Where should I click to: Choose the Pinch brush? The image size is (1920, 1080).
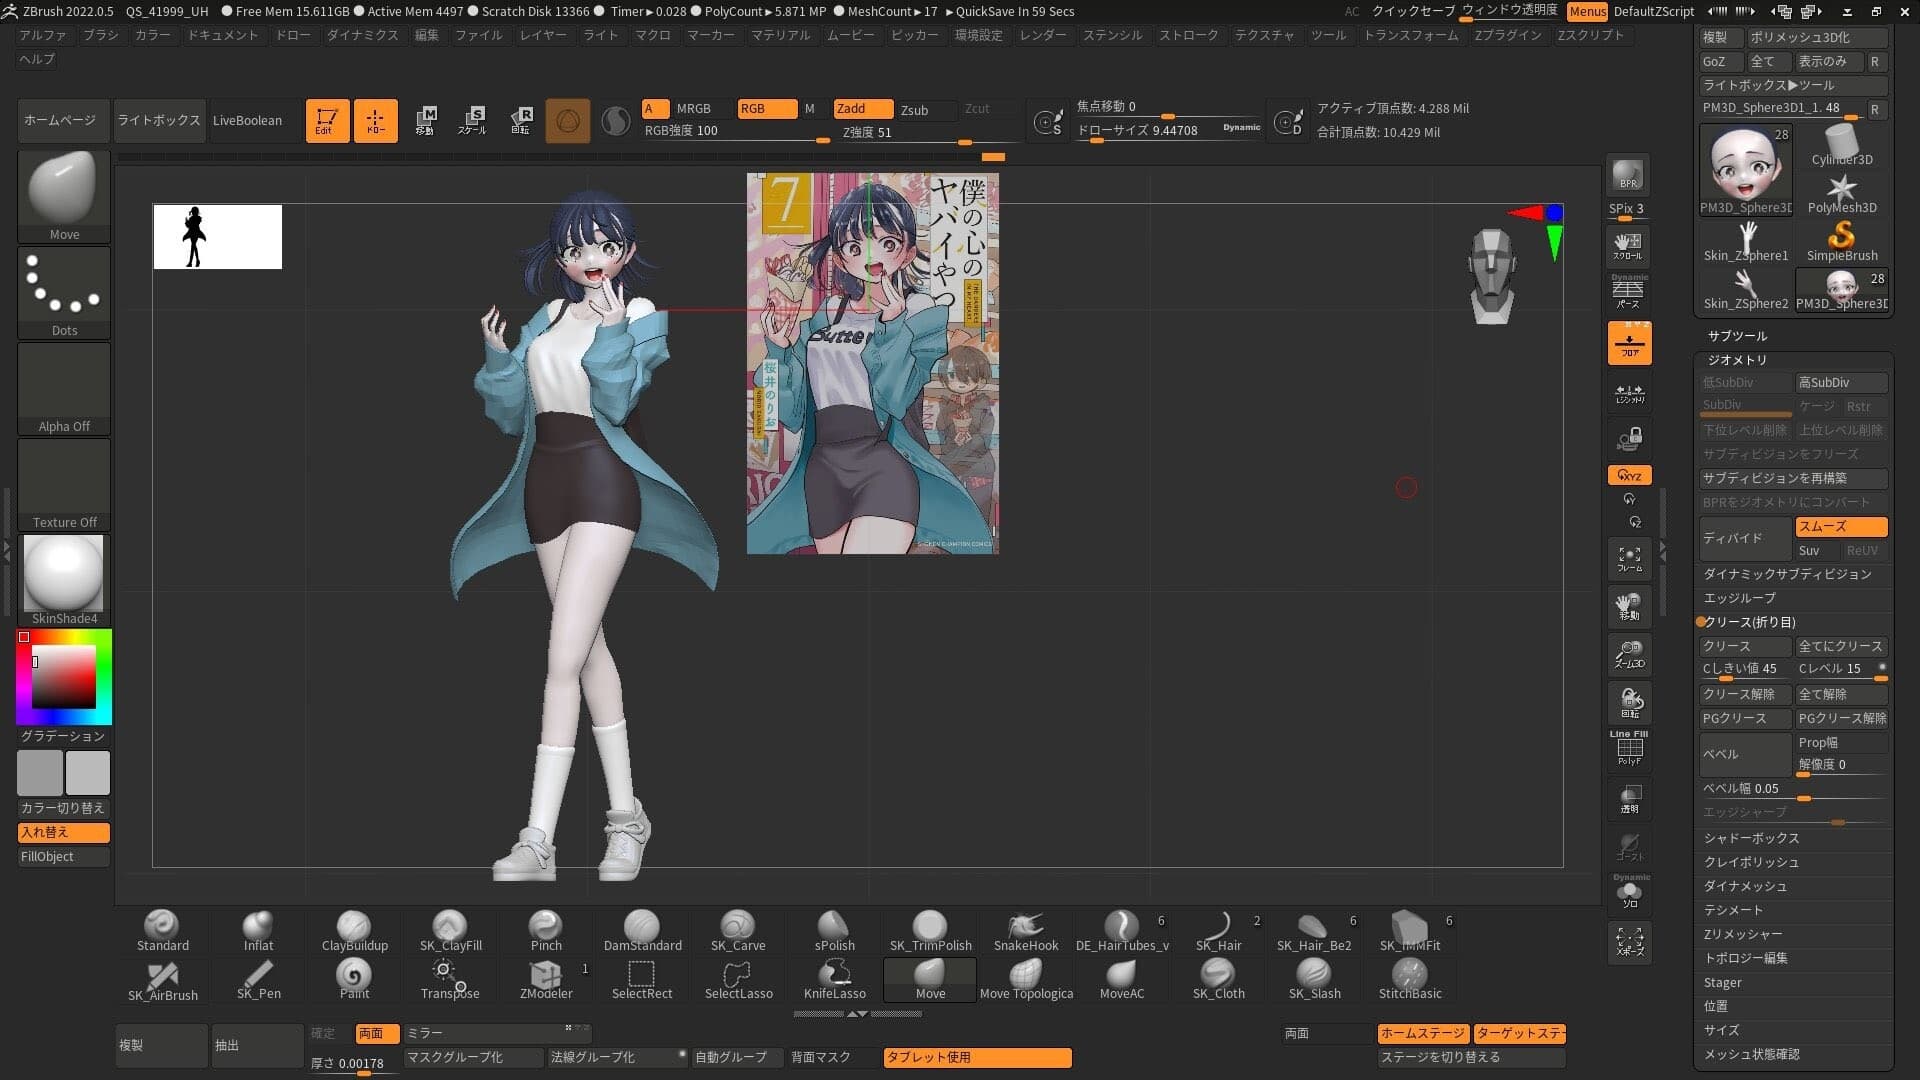(x=546, y=931)
